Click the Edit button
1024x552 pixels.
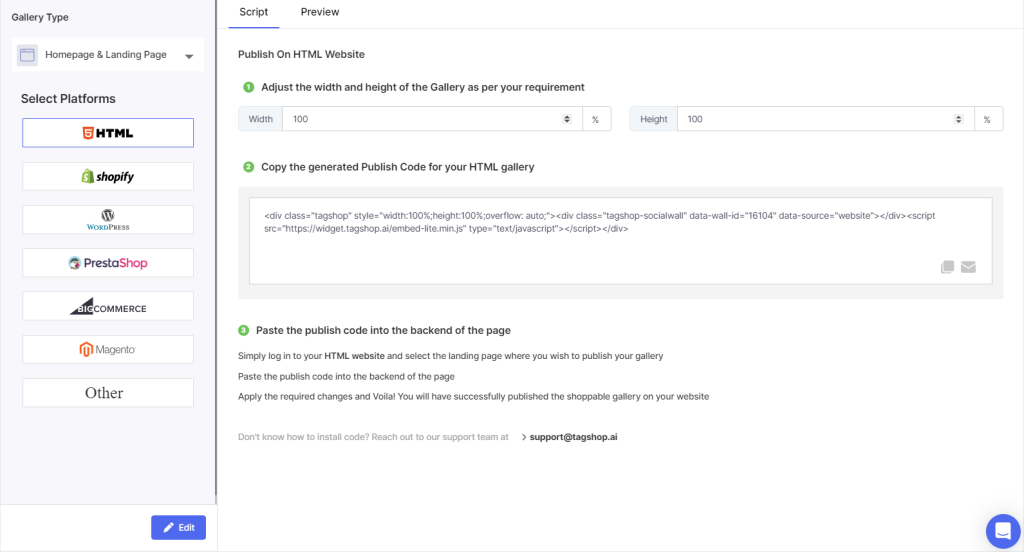pos(178,527)
